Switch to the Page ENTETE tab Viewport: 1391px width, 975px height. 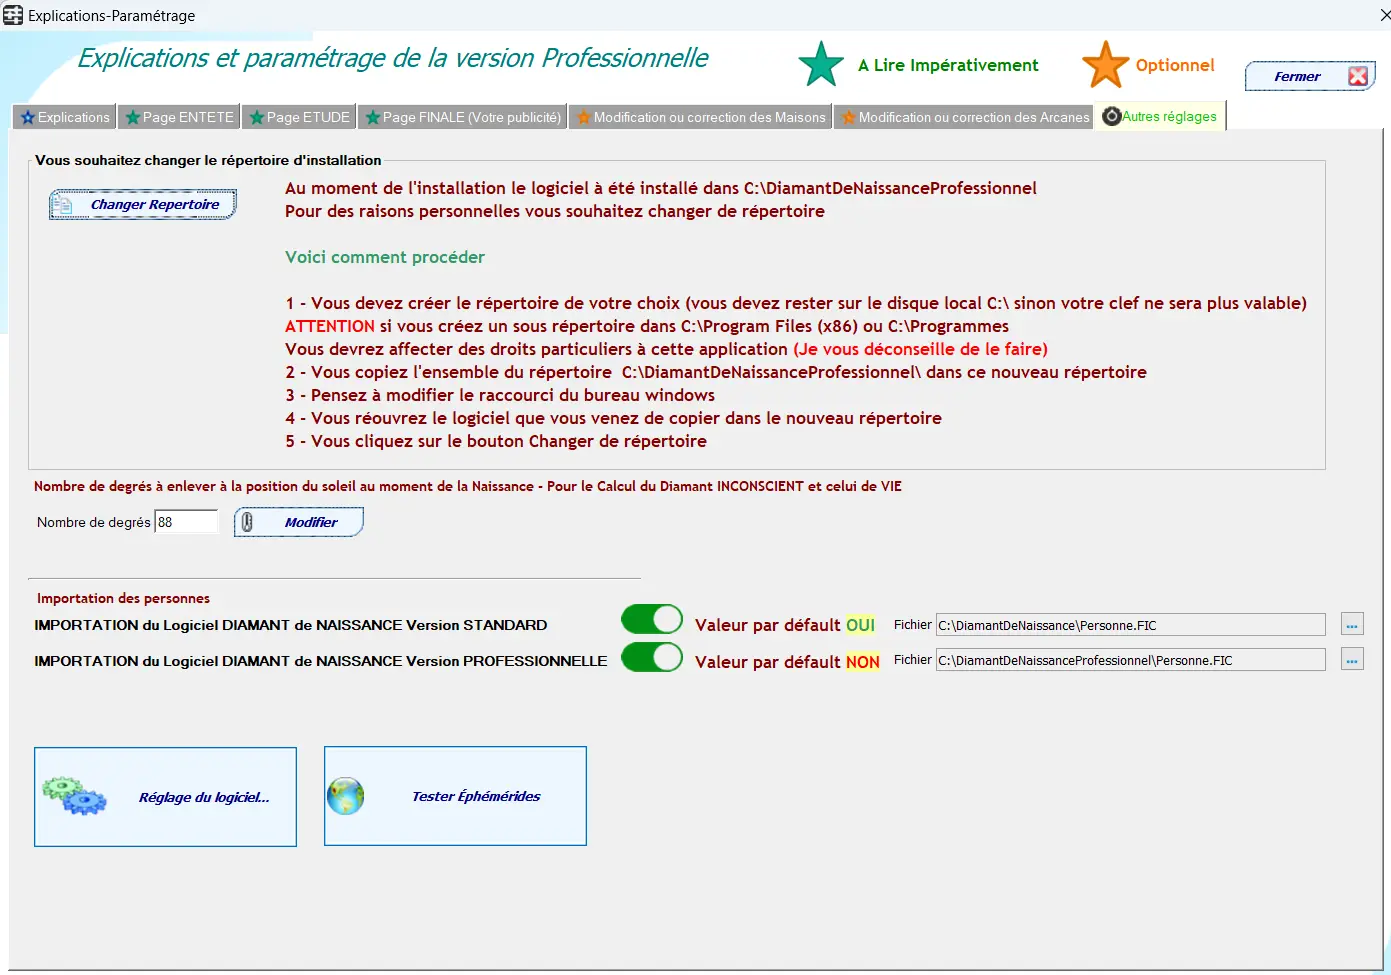[179, 117]
